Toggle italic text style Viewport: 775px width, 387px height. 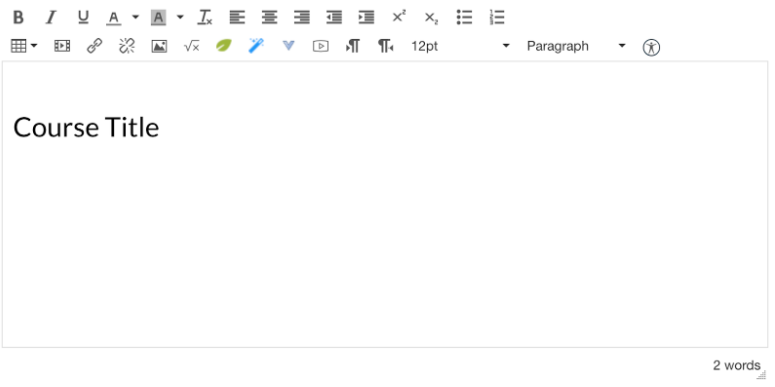(50, 17)
